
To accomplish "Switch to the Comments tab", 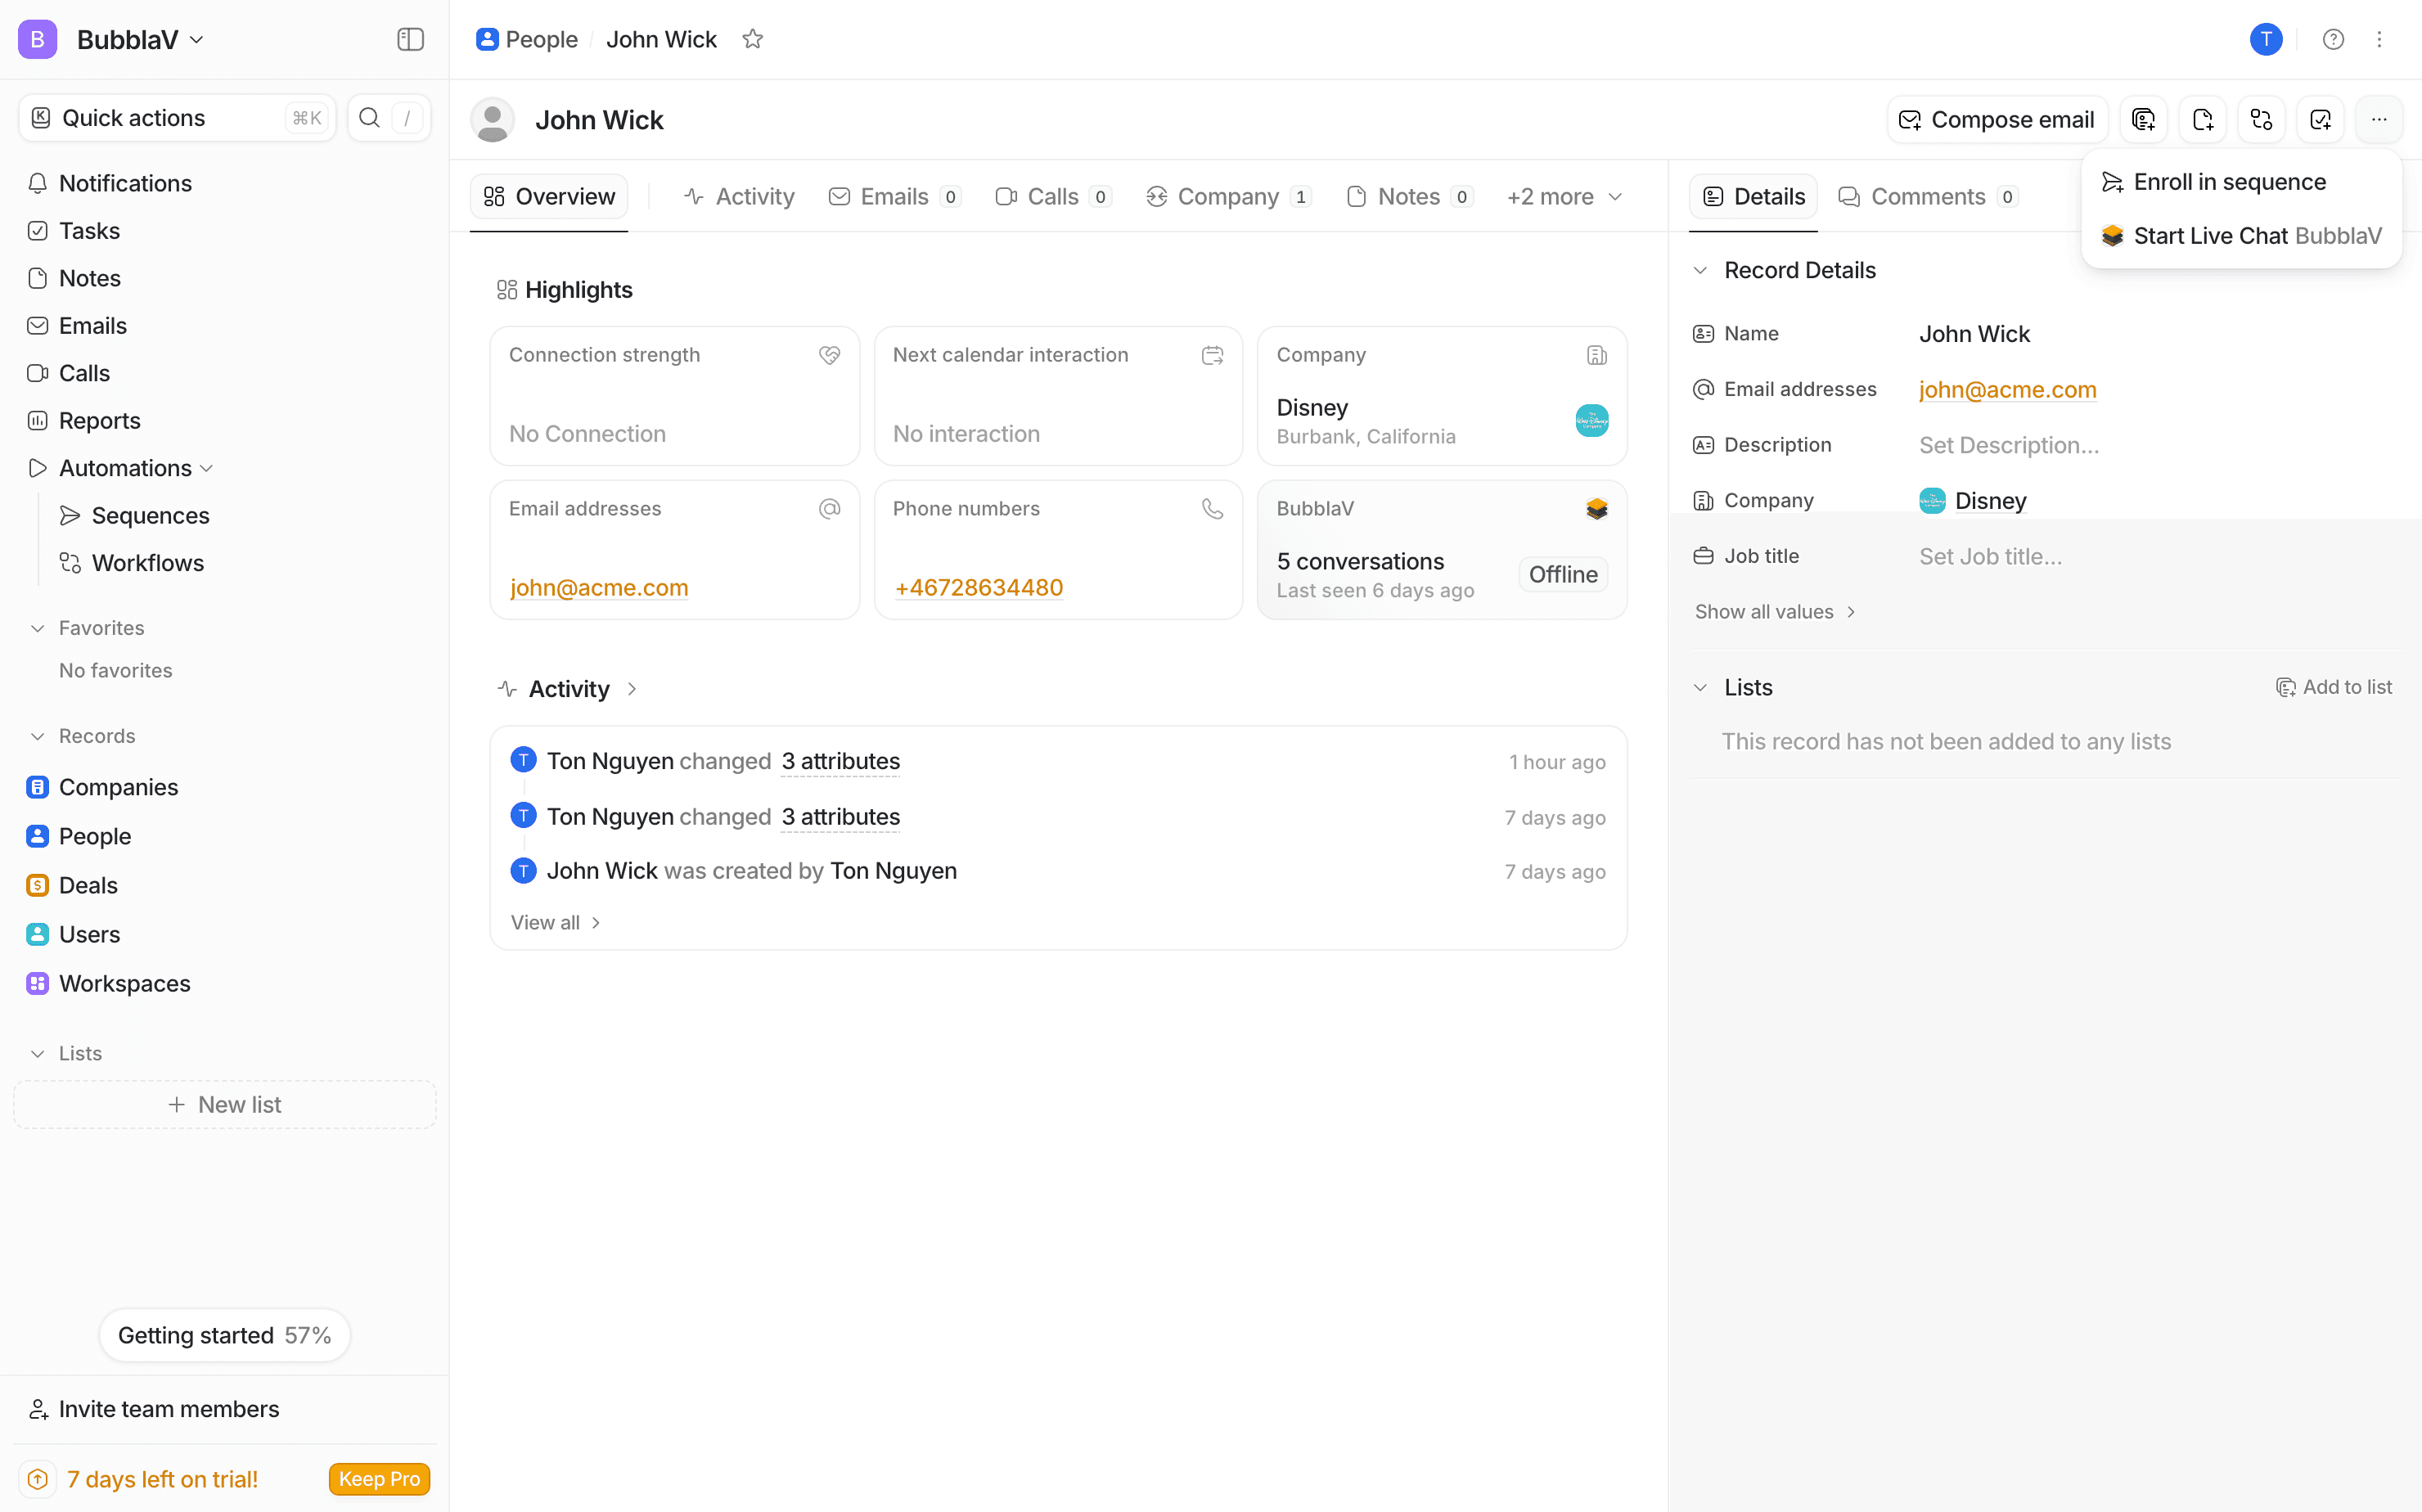I will tap(1927, 197).
